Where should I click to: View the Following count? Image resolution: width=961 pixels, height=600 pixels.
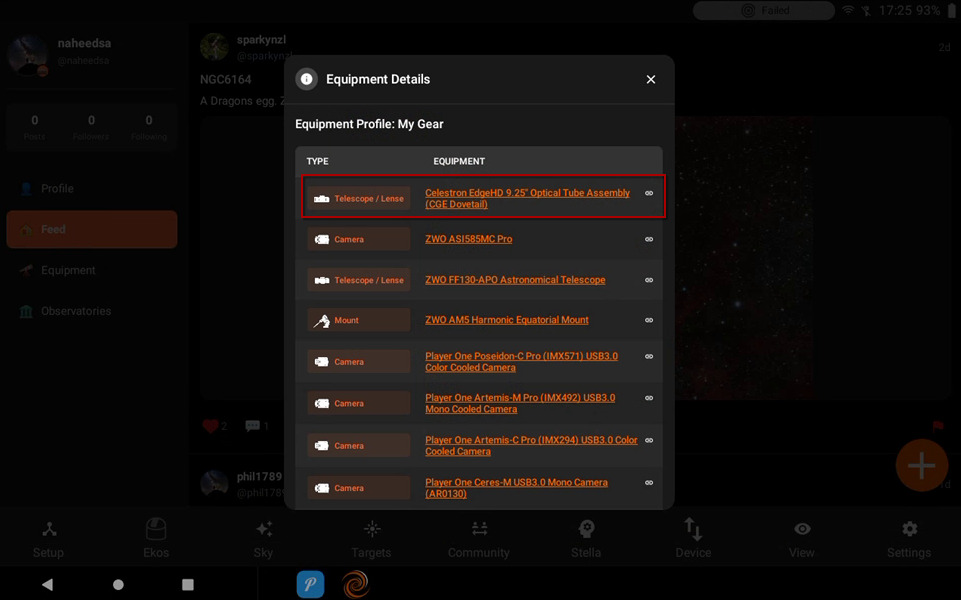pyautogui.click(x=149, y=127)
